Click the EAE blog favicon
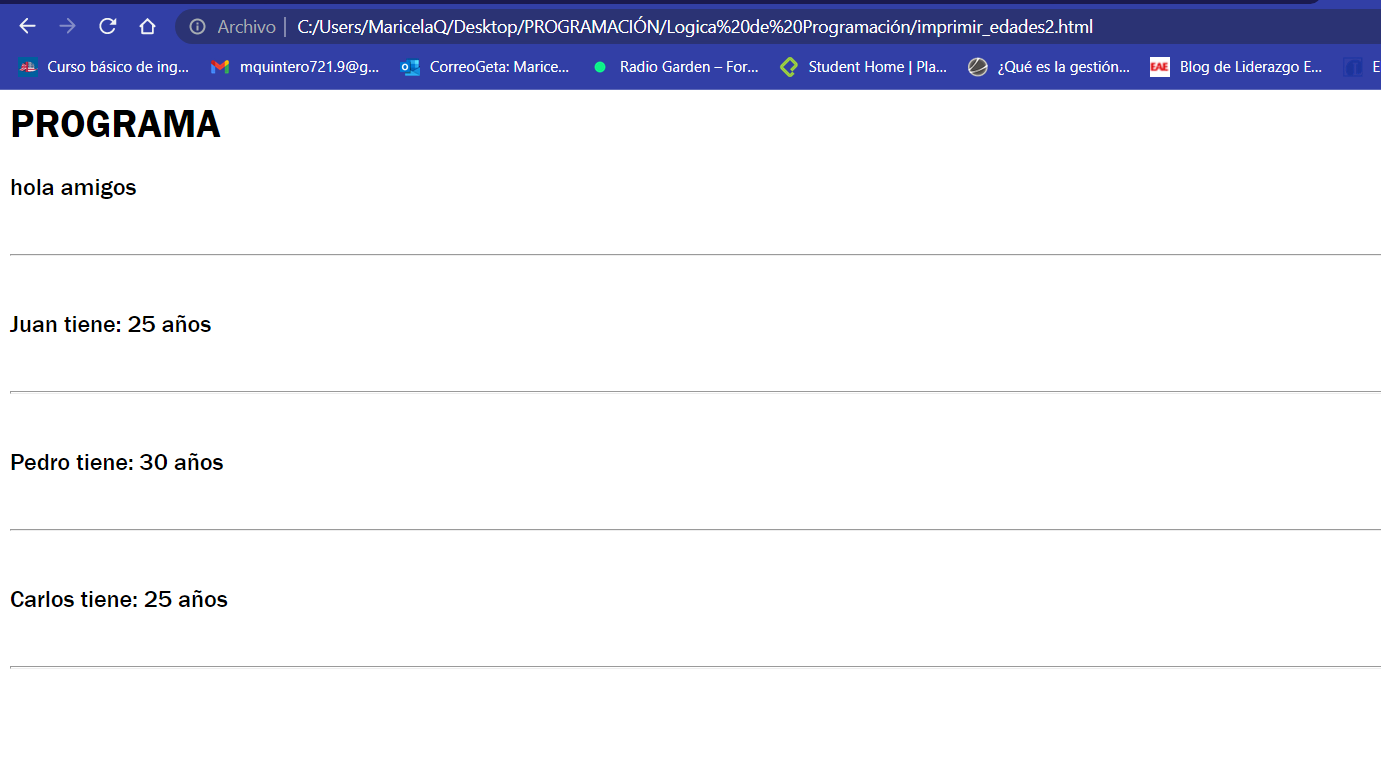1381x760 pixels. pyautogui.click(x=1160, y=67)
